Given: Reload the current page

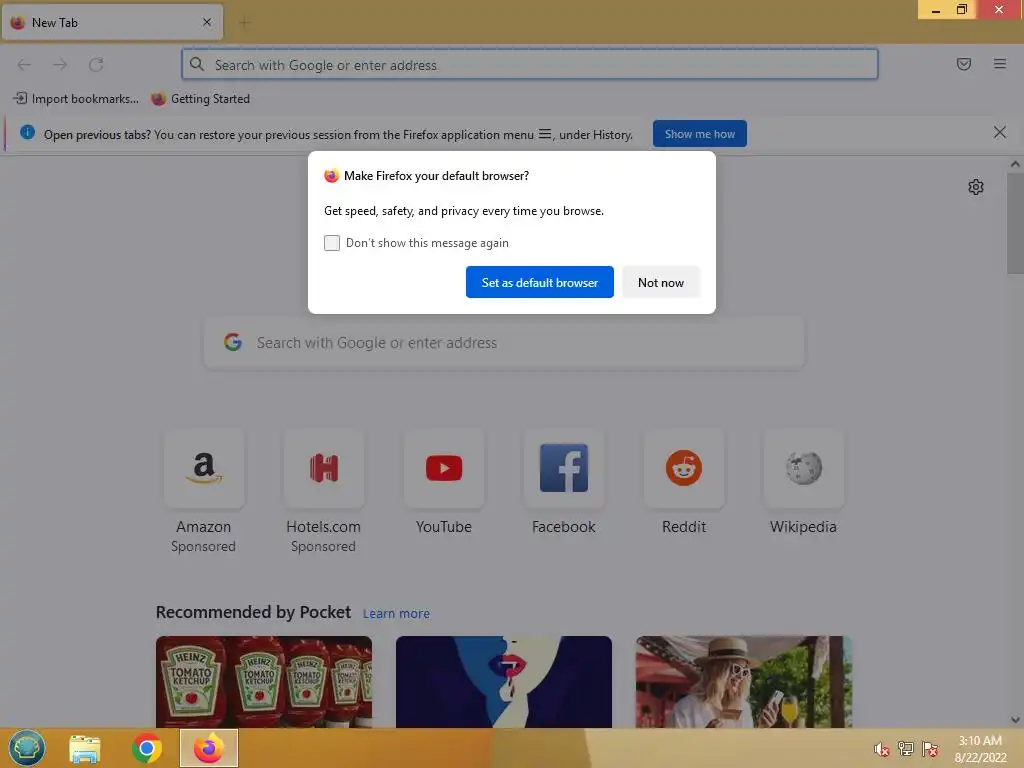Looking at the screenshot, I should (96, 65).
